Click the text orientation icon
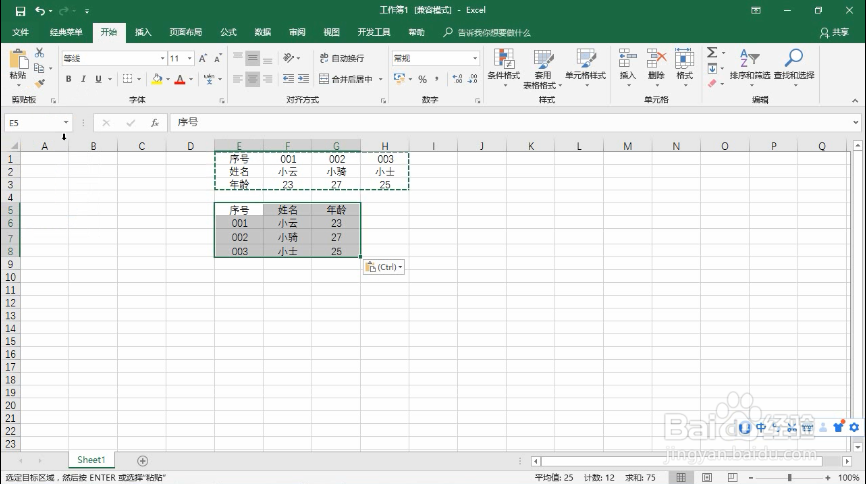This screenshot has height=484, width=866. [x=288, y=58]
